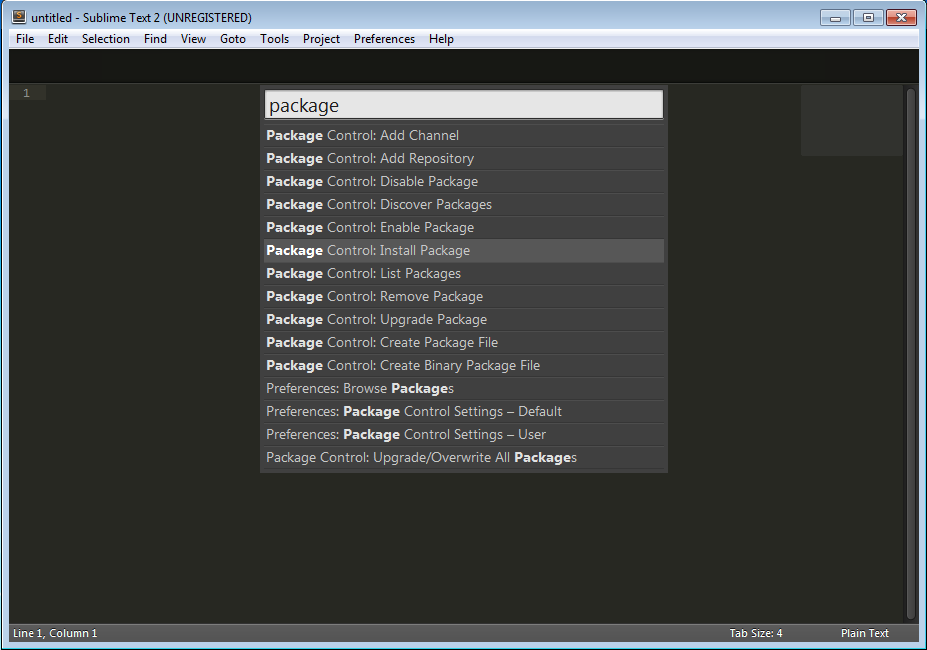This screenshot has width=927, height=650.
Task: Select Package Control: Discover Packages
Action: click(x=464, y=205)
